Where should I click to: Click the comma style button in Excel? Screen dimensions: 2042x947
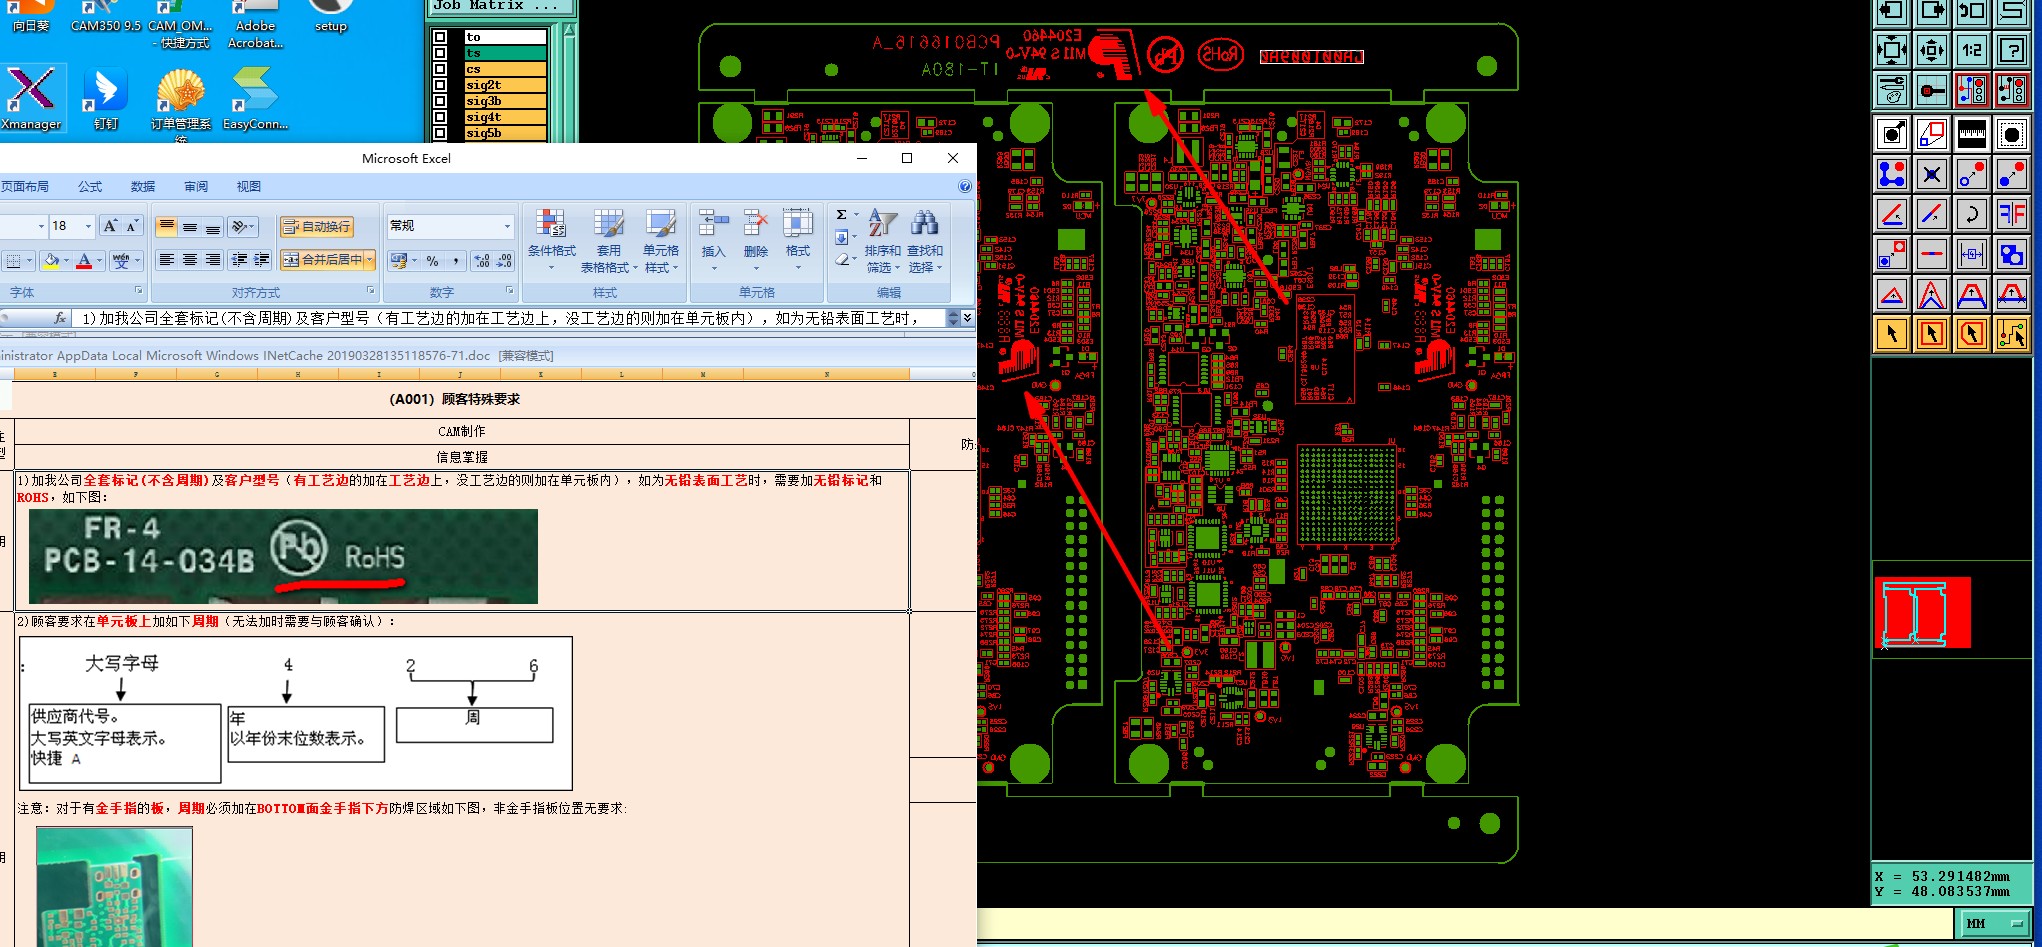click(456, 260)
